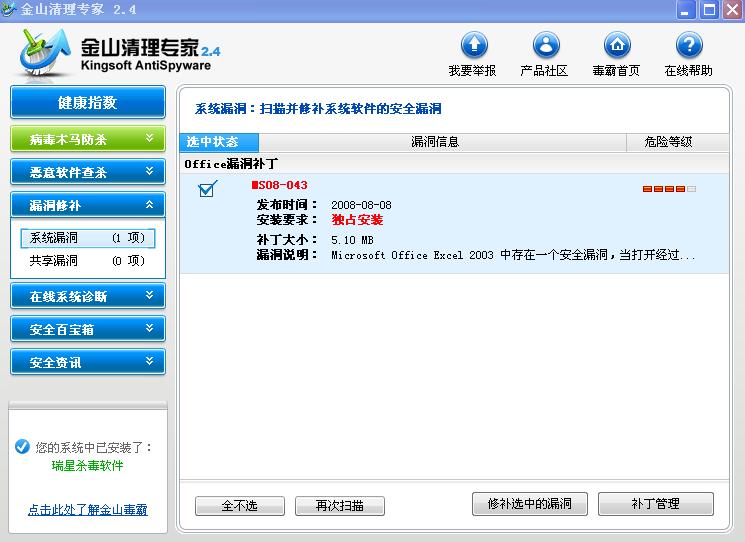The image size is (745, 542).
Task: Uncheck the MS08-043 patch checkbox
Action: 207,189
